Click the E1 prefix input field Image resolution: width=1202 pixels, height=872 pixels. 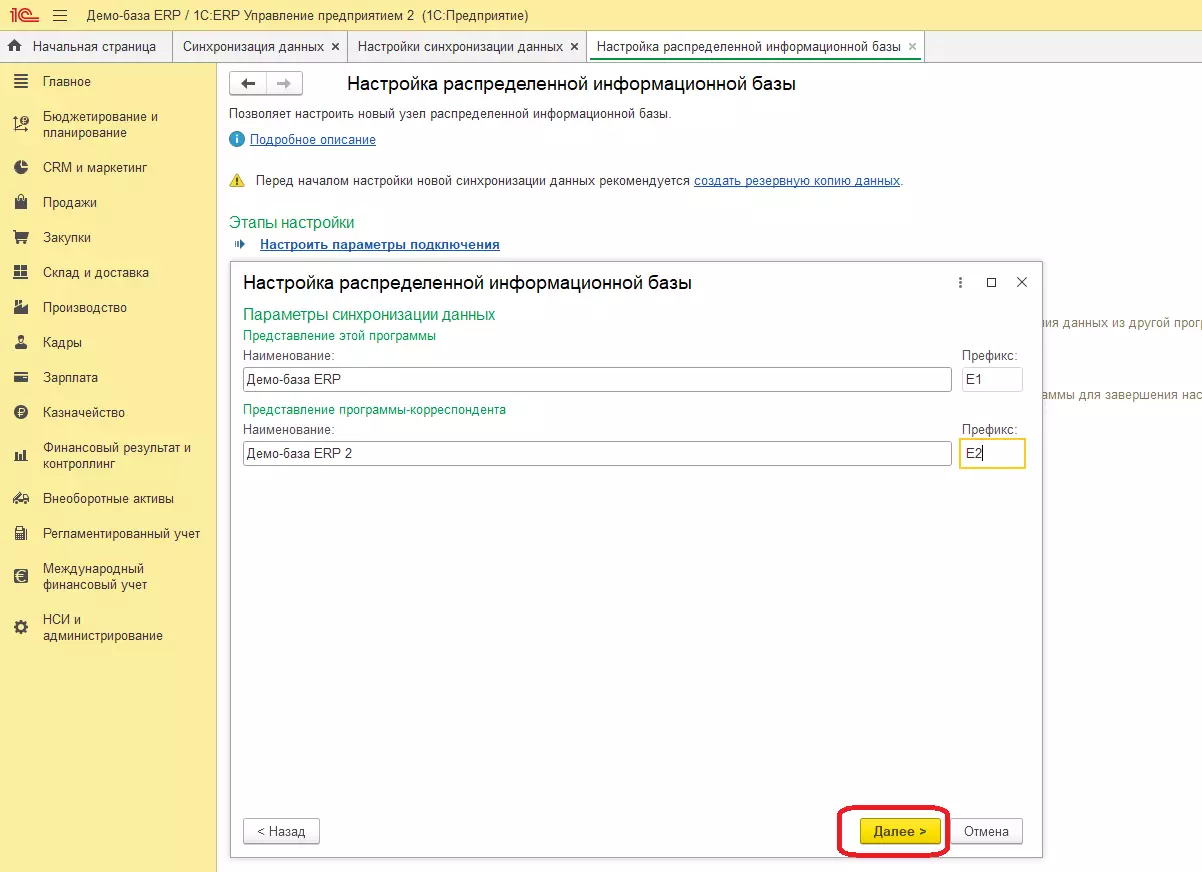click(991, 379)
